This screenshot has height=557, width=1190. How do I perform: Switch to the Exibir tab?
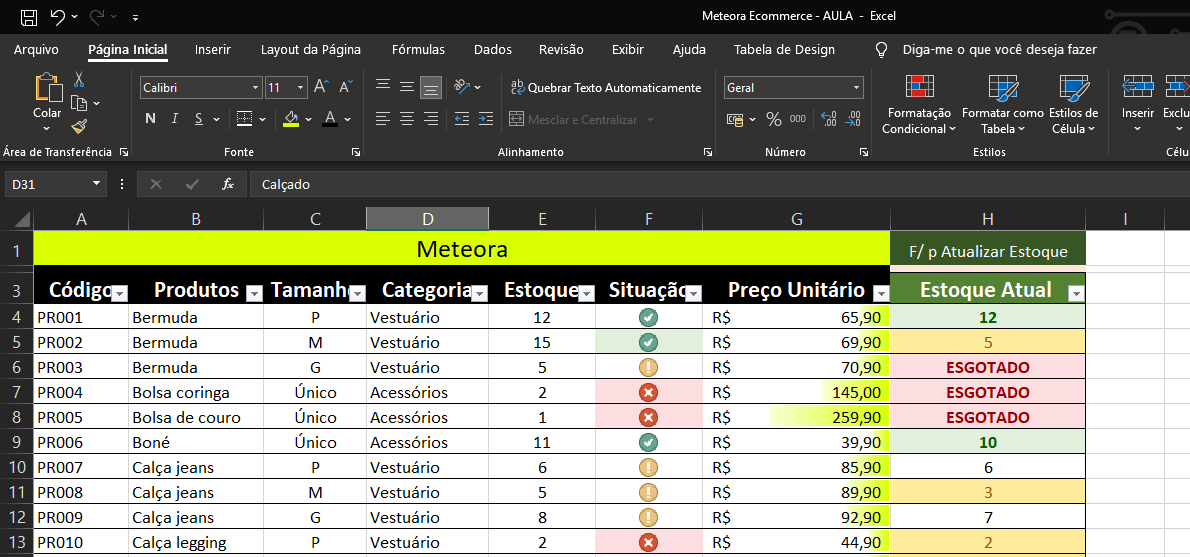628,50
